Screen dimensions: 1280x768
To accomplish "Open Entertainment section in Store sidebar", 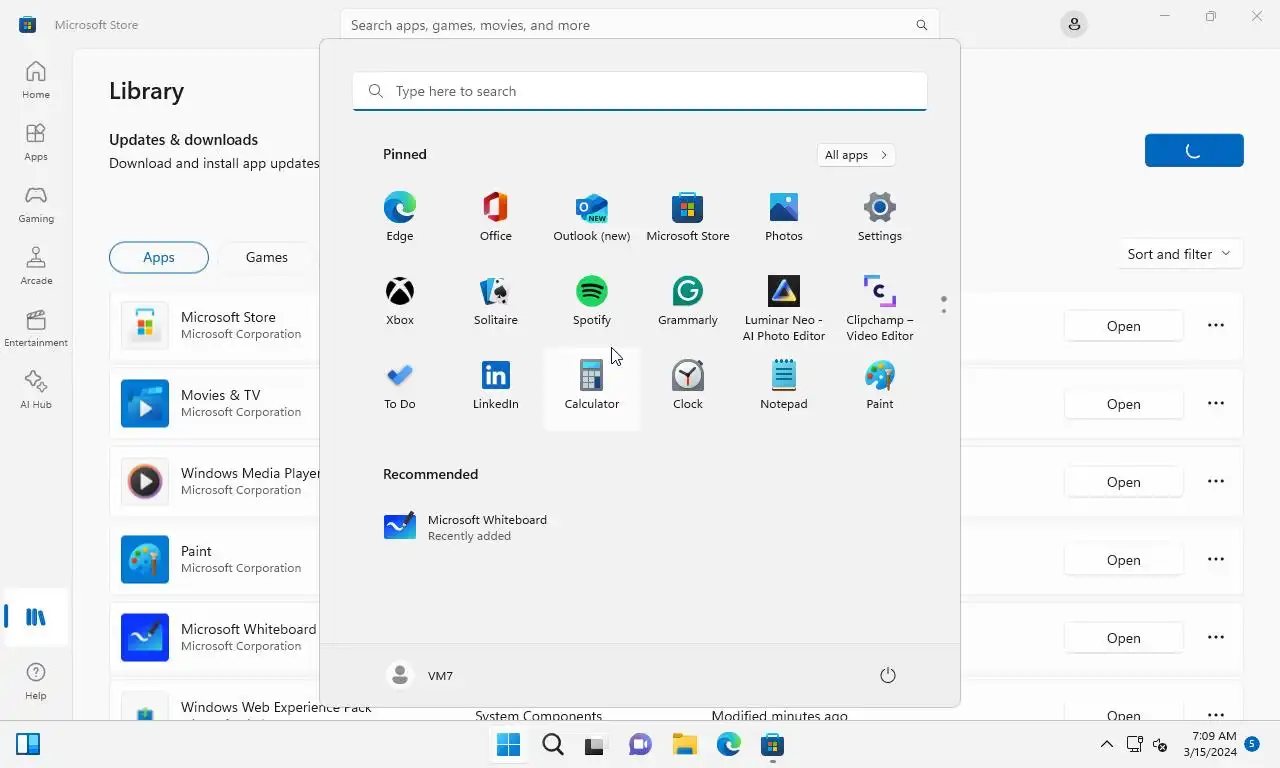I will (36, 328).
